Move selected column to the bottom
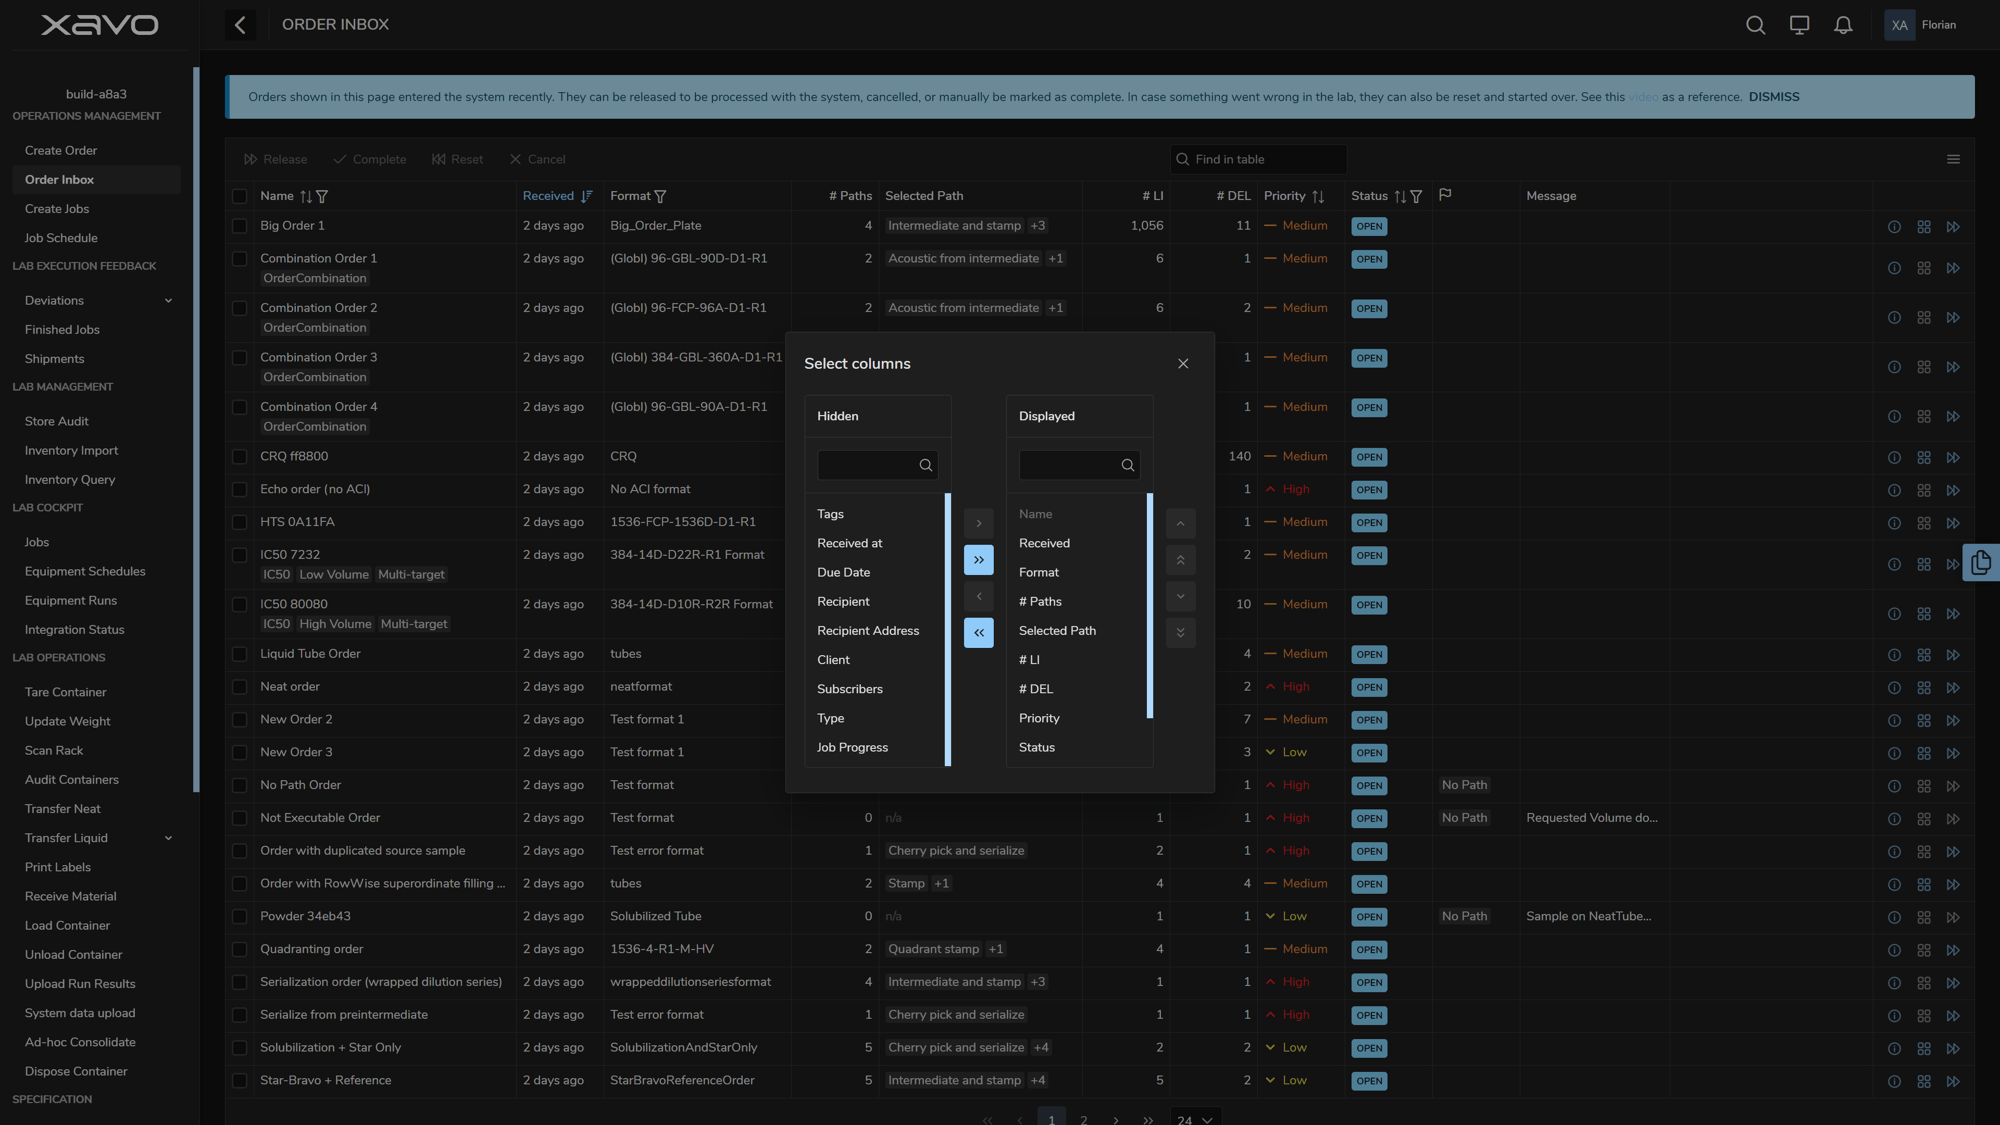The width and height of the screenshot is (2000, 1125). [1180, 633]
